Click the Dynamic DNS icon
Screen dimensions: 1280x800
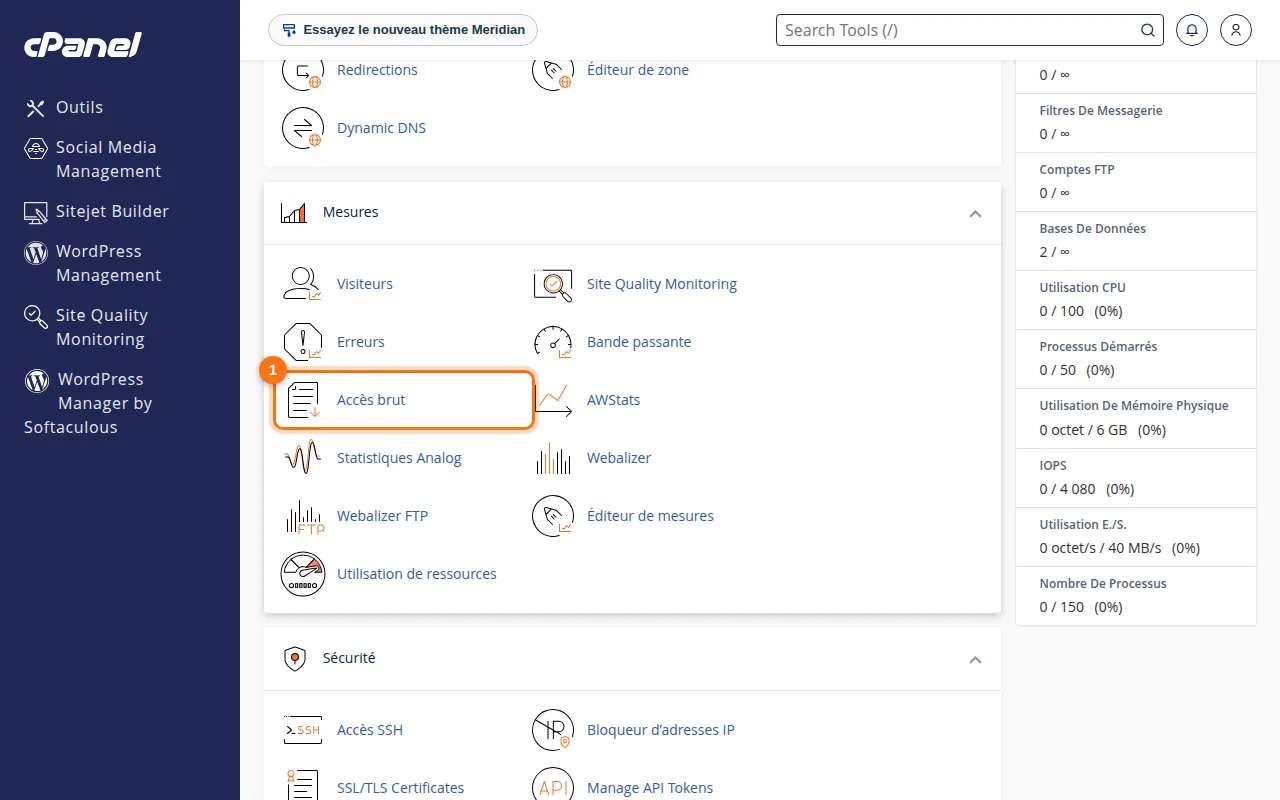tap(302, 128)
